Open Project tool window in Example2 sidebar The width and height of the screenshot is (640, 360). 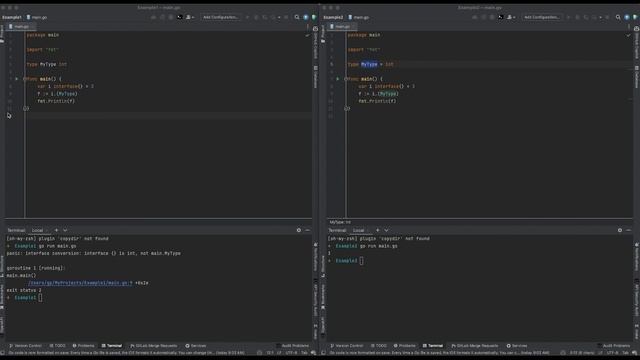323,34
